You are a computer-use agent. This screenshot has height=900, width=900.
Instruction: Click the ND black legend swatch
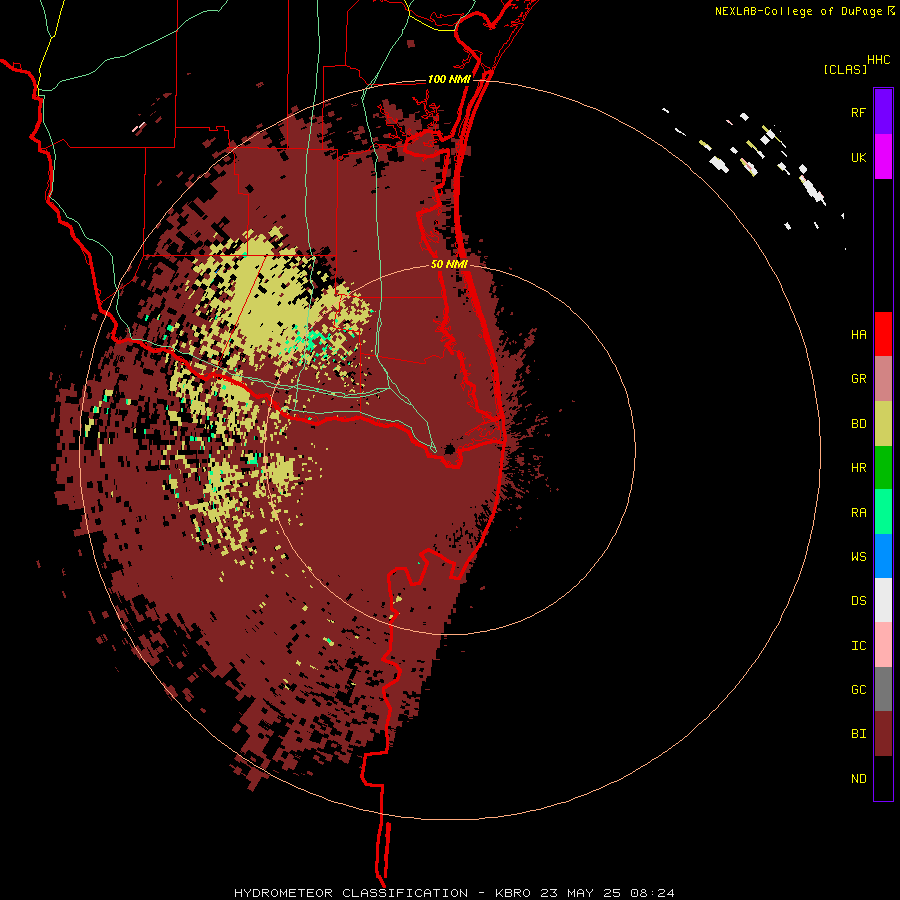[x=883, y=778]
